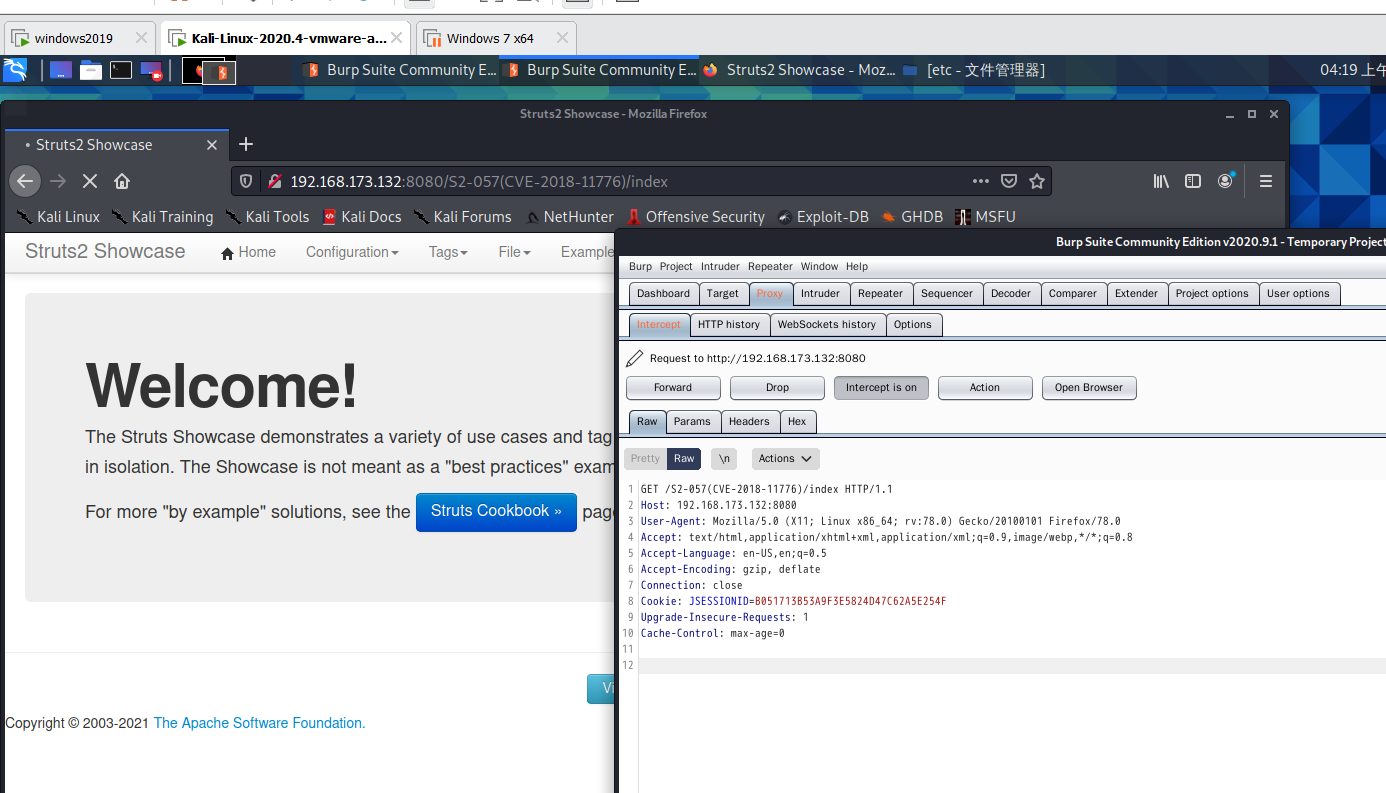Image resolution: width=1386 pixels, height=793 pixels.
Task: Click the Firefox forward arrow
Action: (58, 181)
